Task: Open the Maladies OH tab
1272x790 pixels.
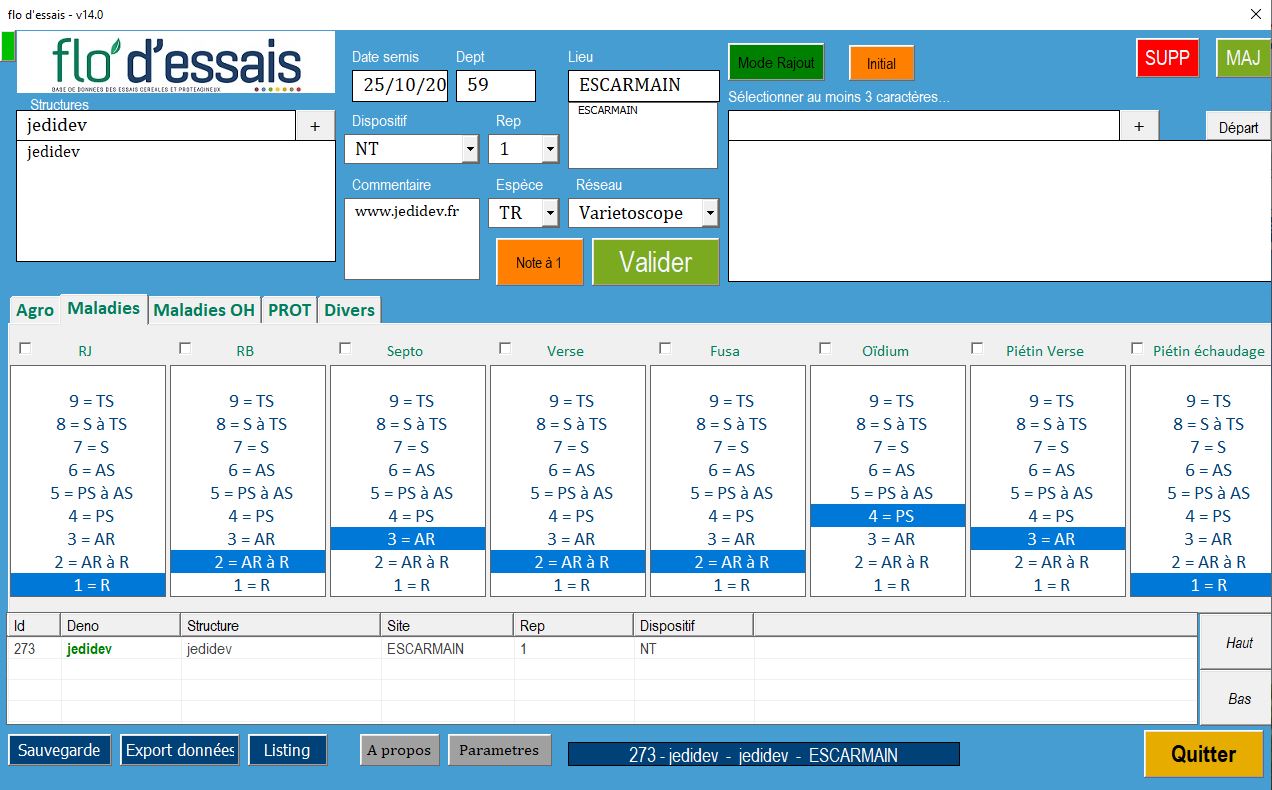Action: 204,310
